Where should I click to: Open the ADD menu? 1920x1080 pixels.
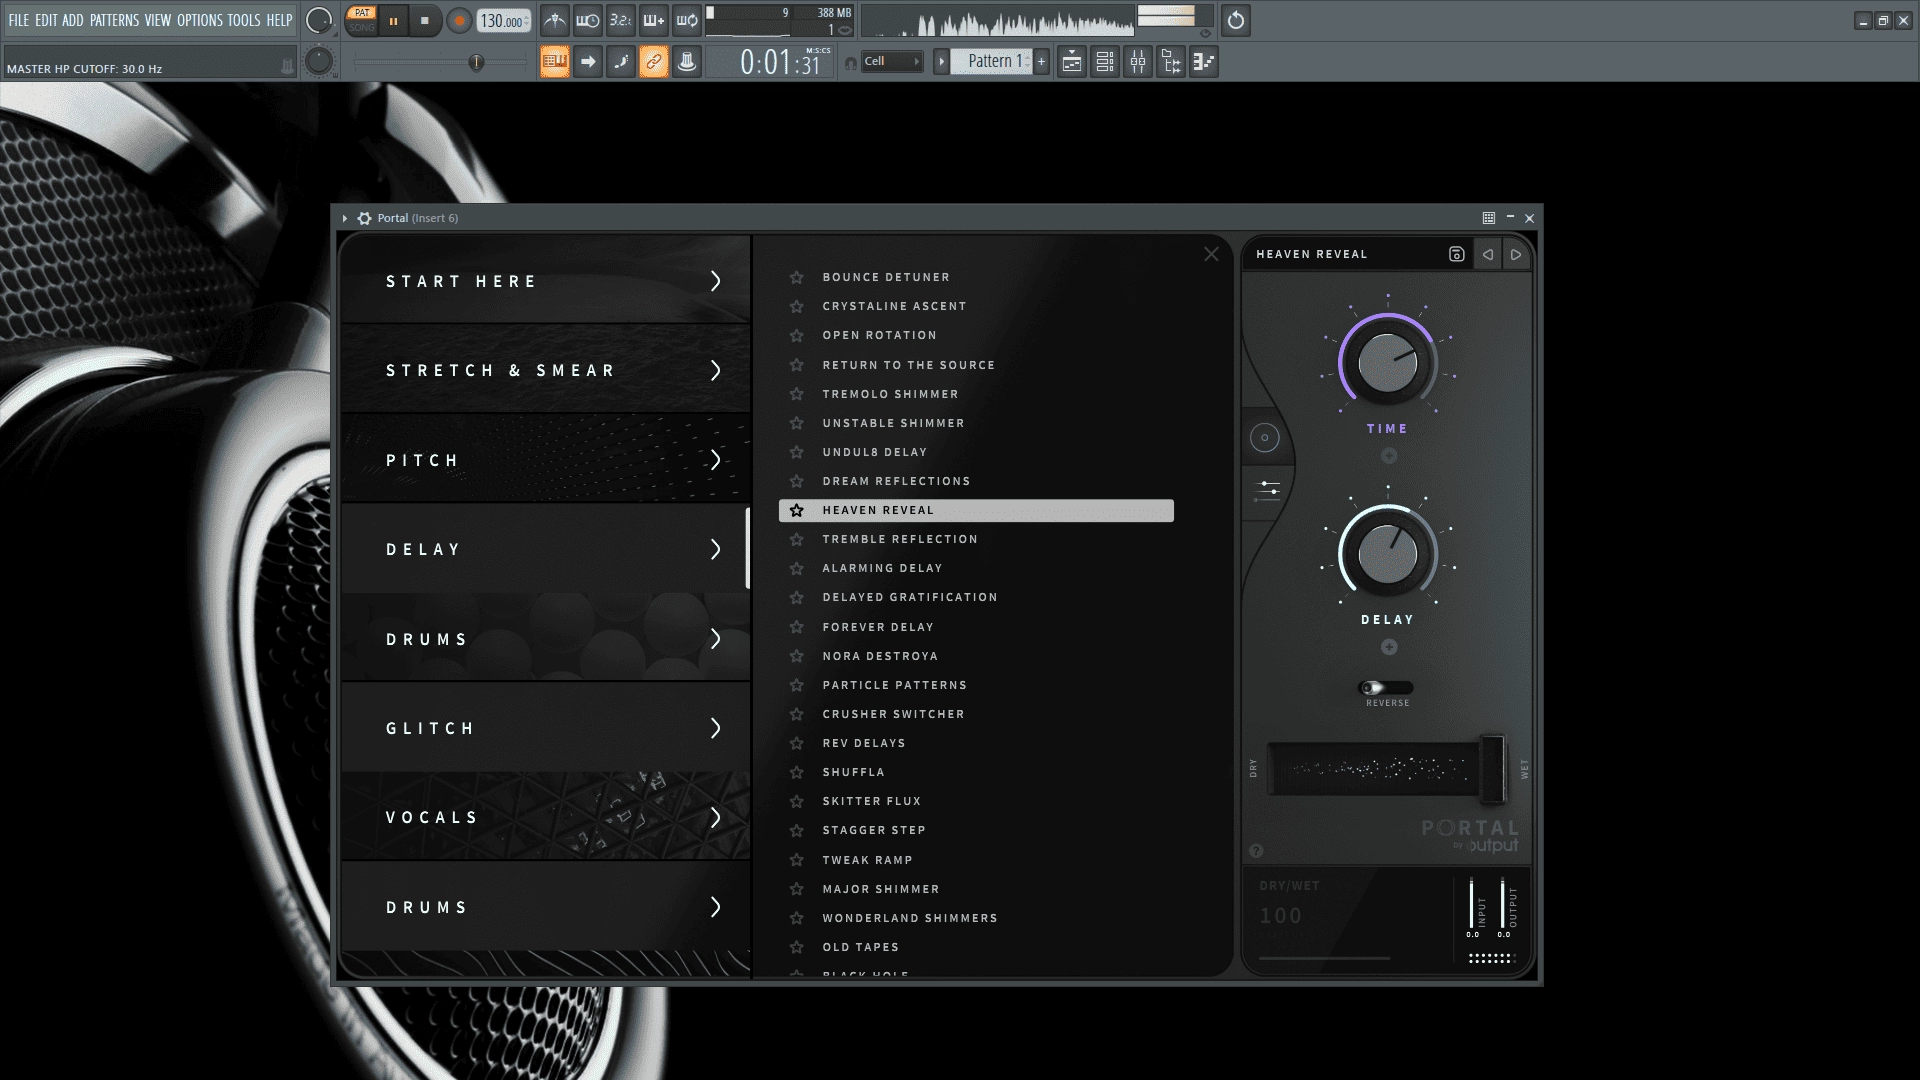(73, 20)
